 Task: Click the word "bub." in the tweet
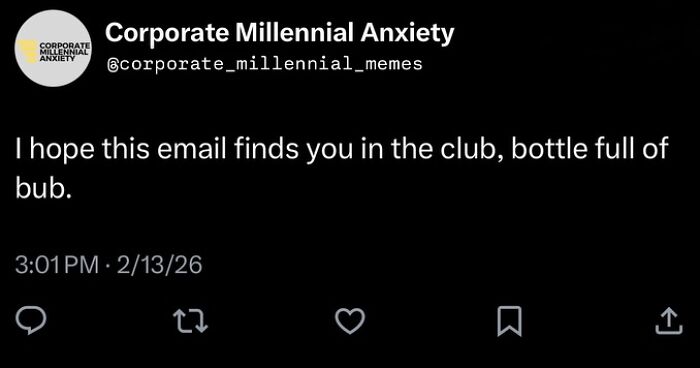43,188
